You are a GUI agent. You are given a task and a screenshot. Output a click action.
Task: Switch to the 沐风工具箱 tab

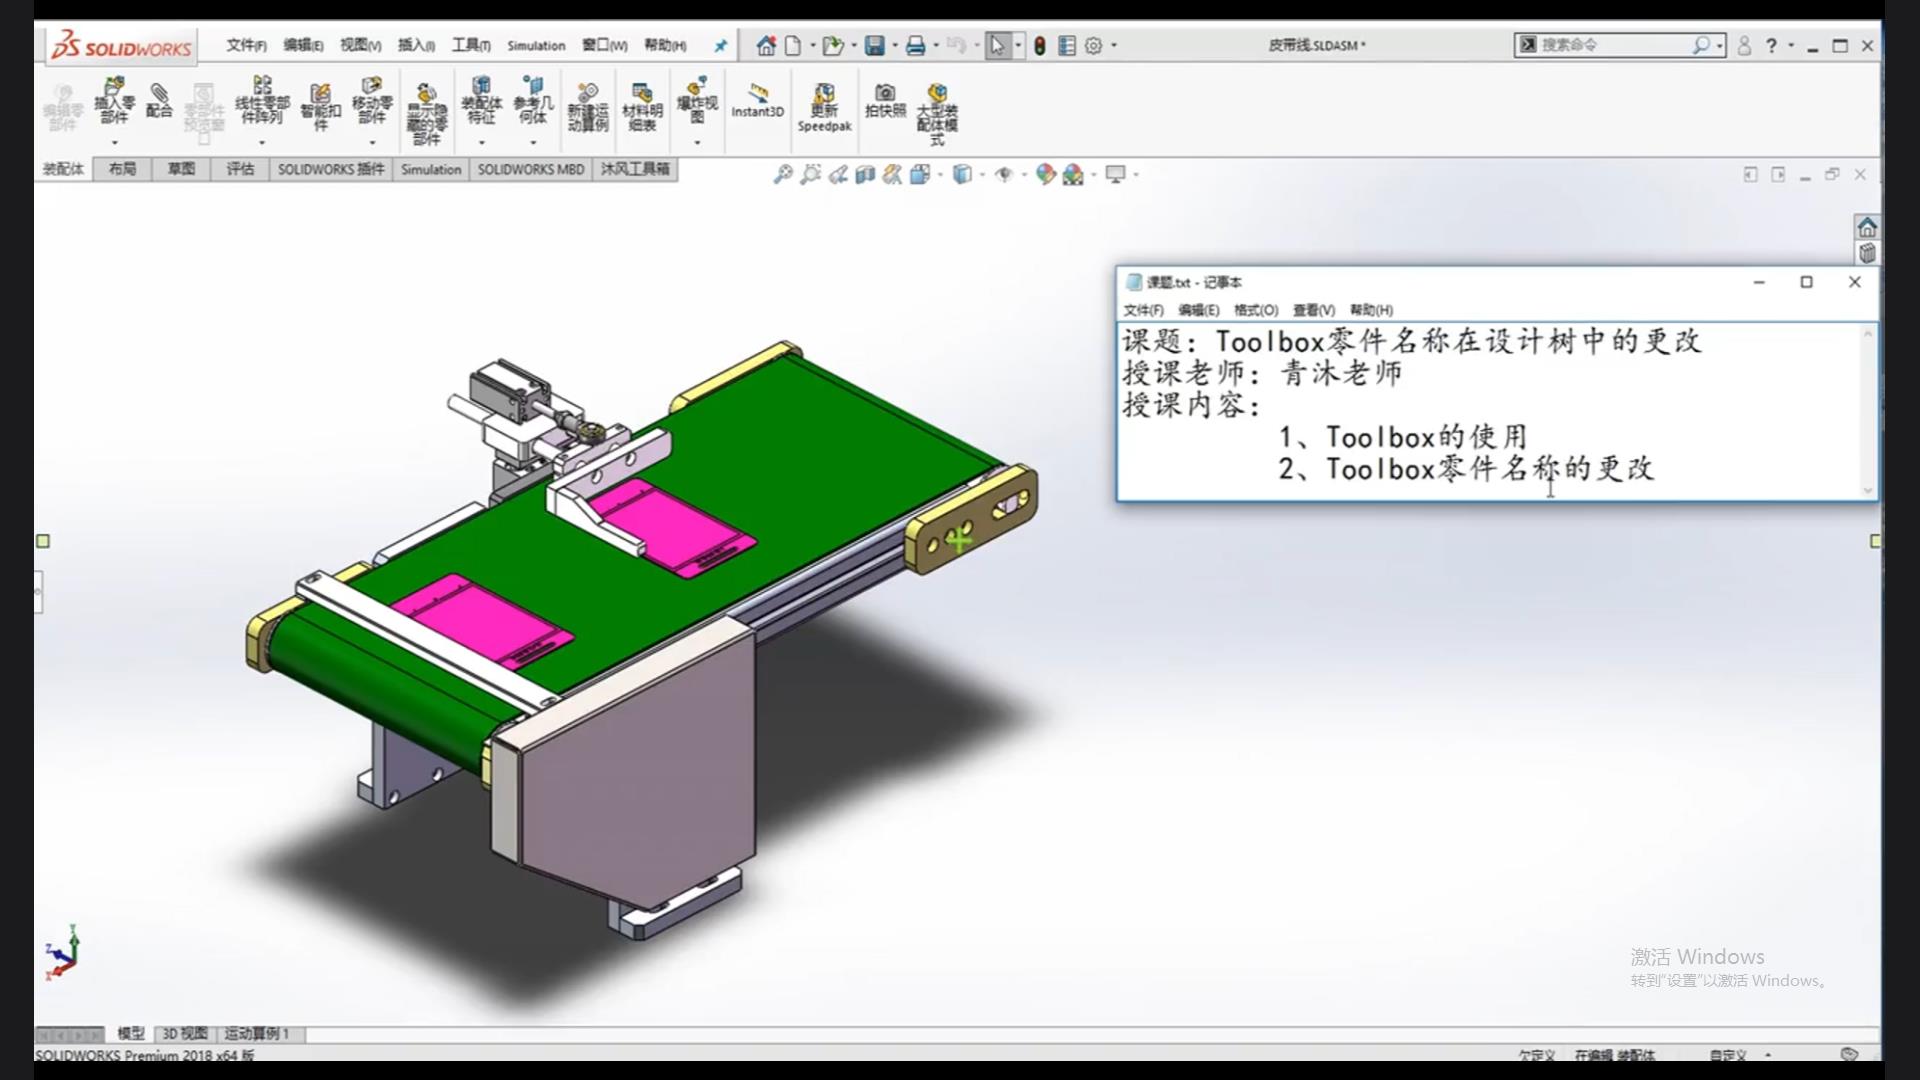coord(635,169)
